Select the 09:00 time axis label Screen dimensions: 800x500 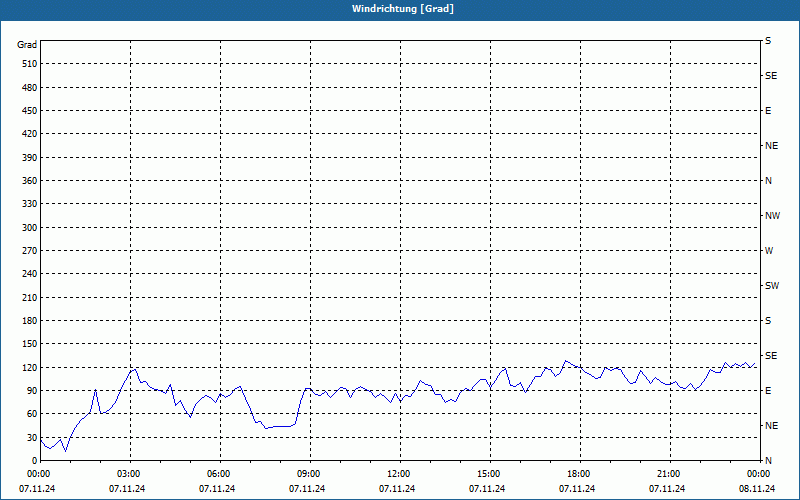(x=309, y=474)
